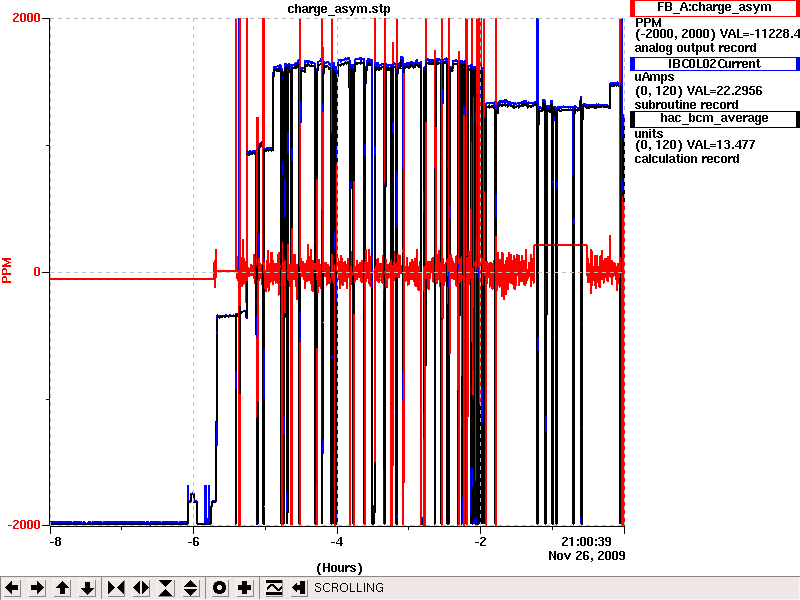The width and height of the screenshot is (800, 600).
Task: Click the 2000 y-axis maximum label
Action: coord(26,18)
